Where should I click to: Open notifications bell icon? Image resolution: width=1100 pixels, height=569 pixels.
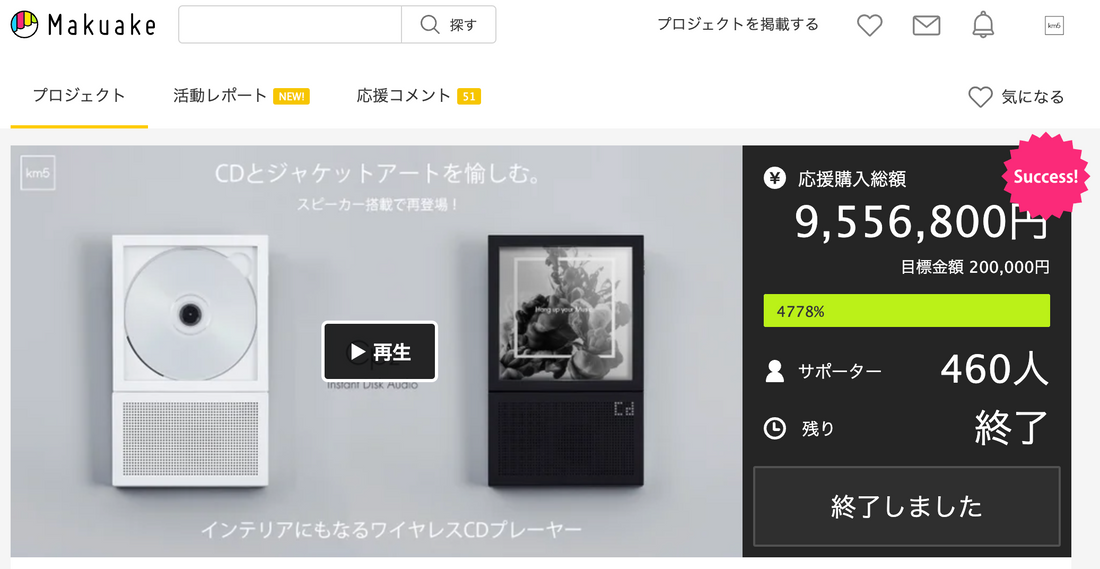coord(983,25)
